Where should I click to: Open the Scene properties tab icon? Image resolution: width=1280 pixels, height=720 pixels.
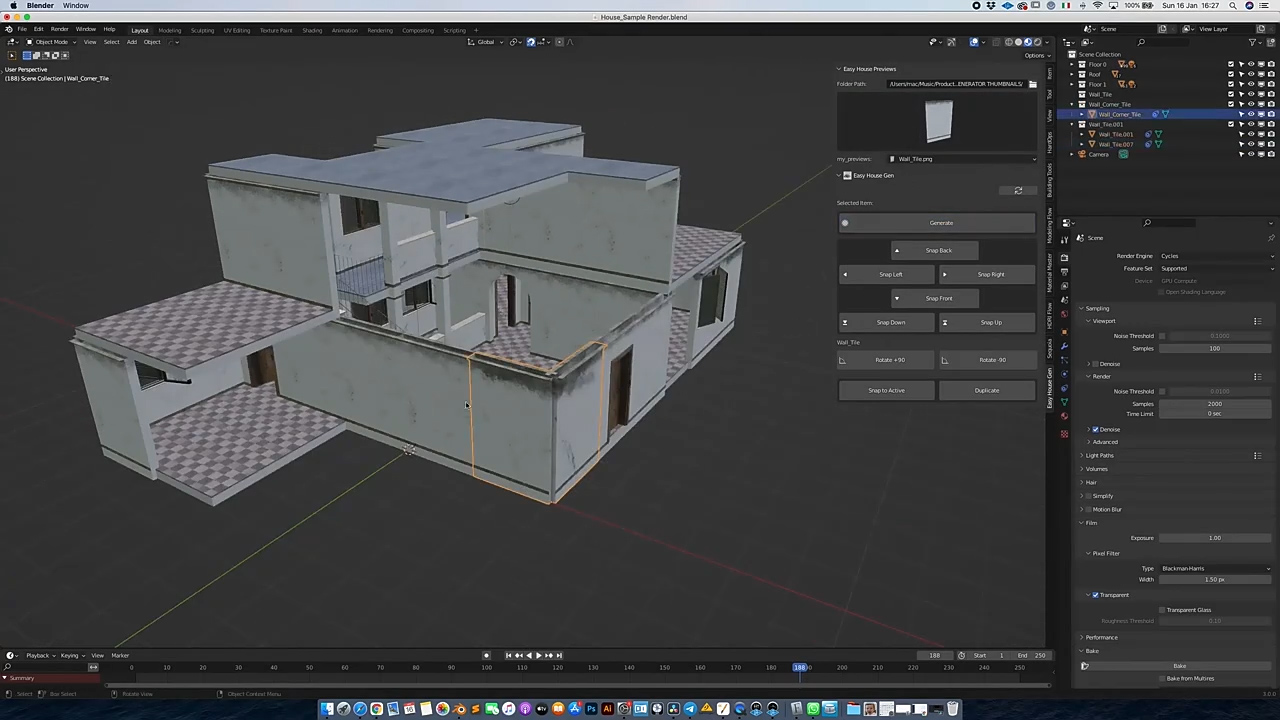click(x=1064, y=300)
